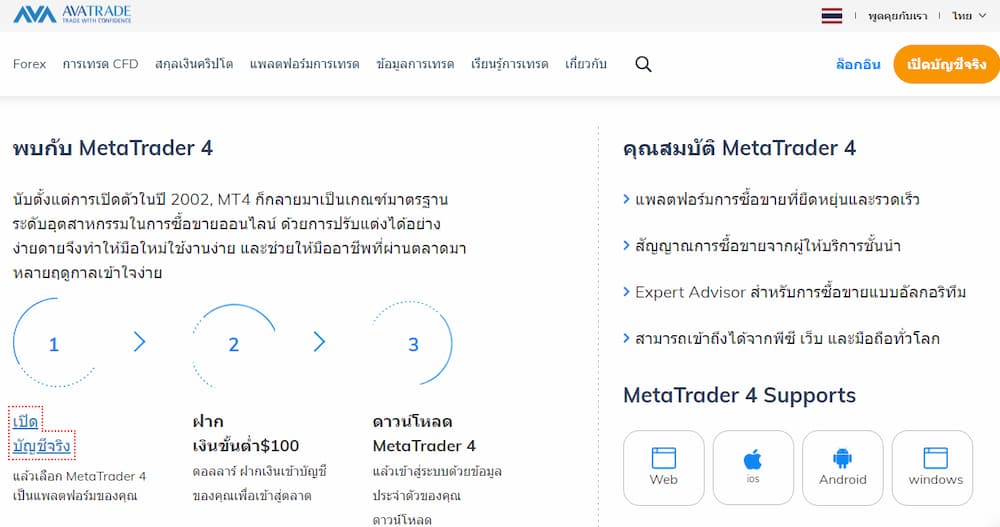Click the orange เปิดบัญชีจริง button
Screen dimensions: 1000x527
[x=946, y=64]
